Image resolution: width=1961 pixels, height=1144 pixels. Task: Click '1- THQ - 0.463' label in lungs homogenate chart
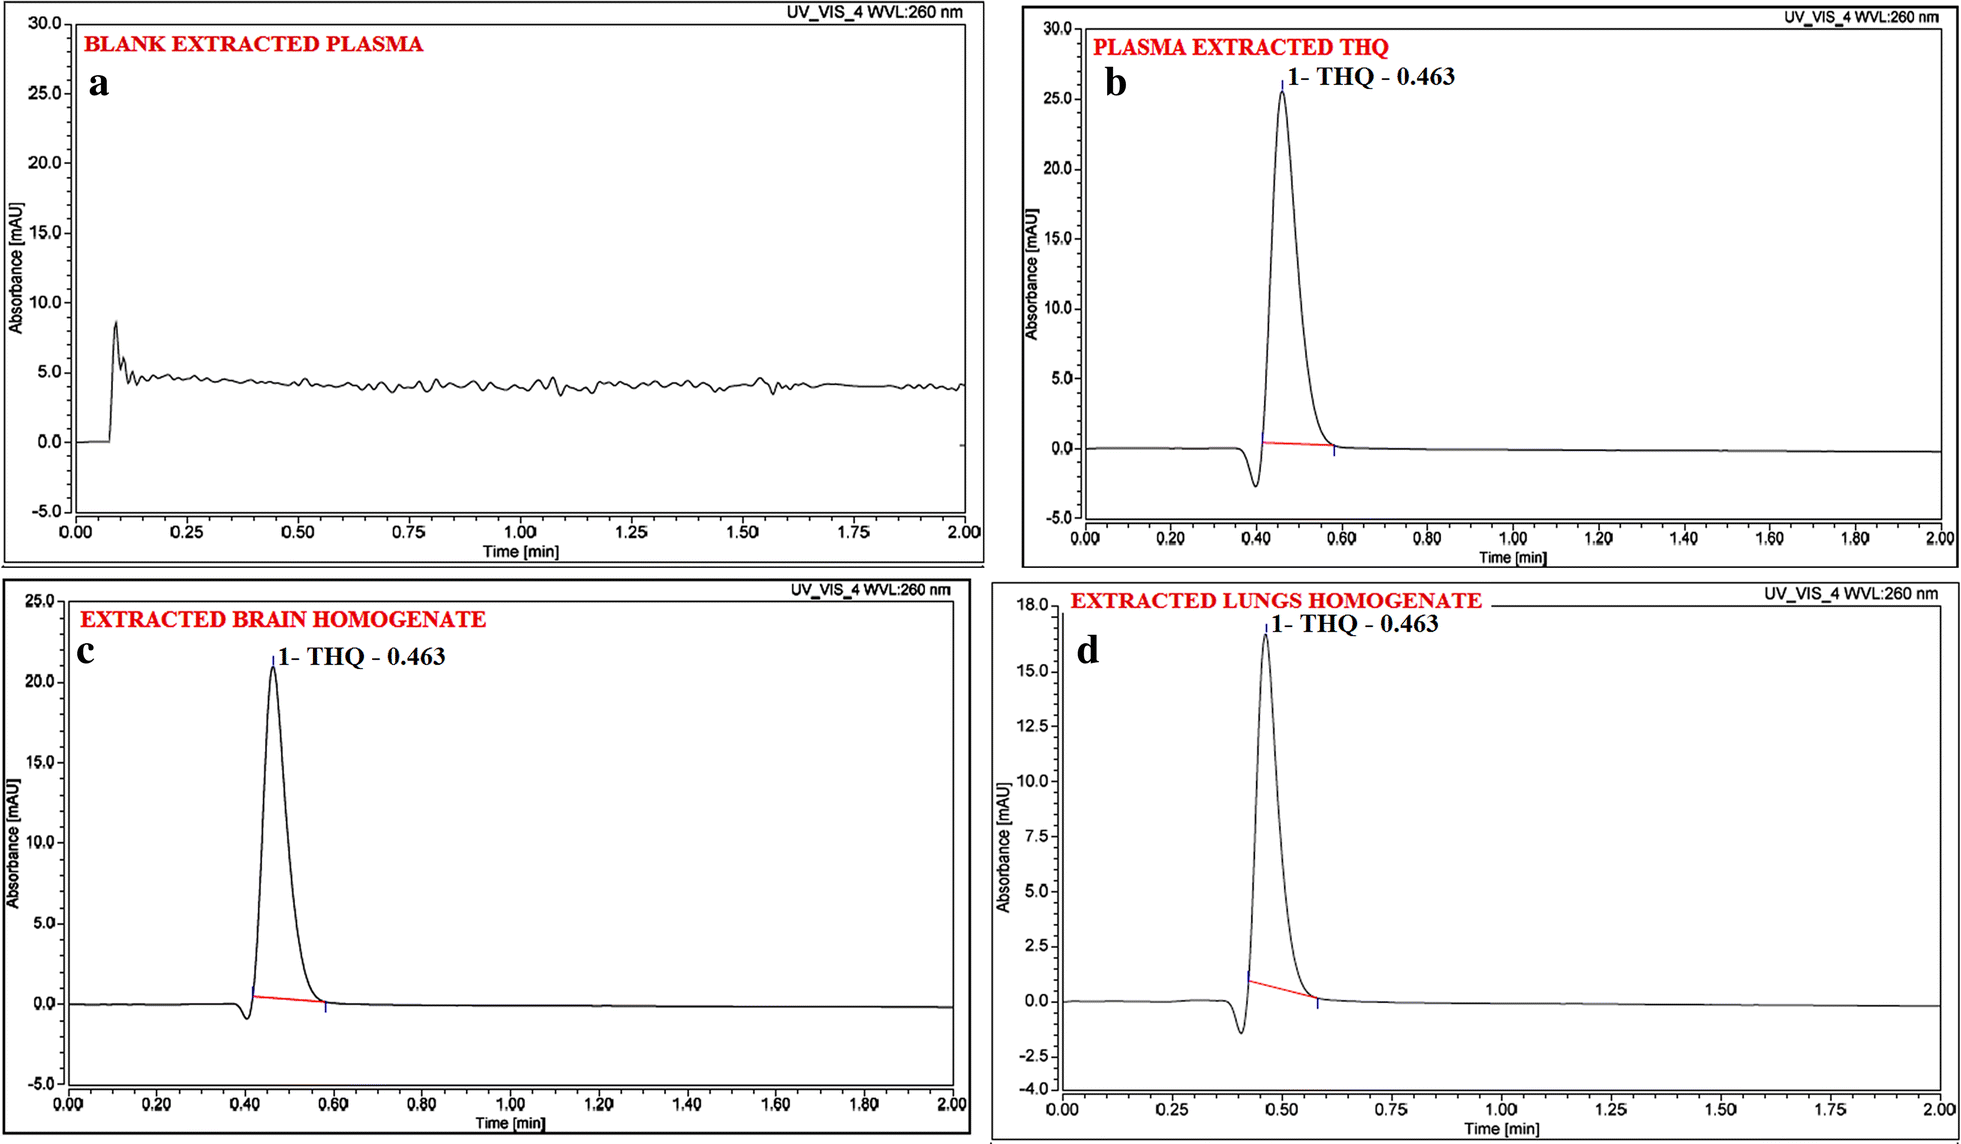pyautogui.click(x=1354, y=624)
